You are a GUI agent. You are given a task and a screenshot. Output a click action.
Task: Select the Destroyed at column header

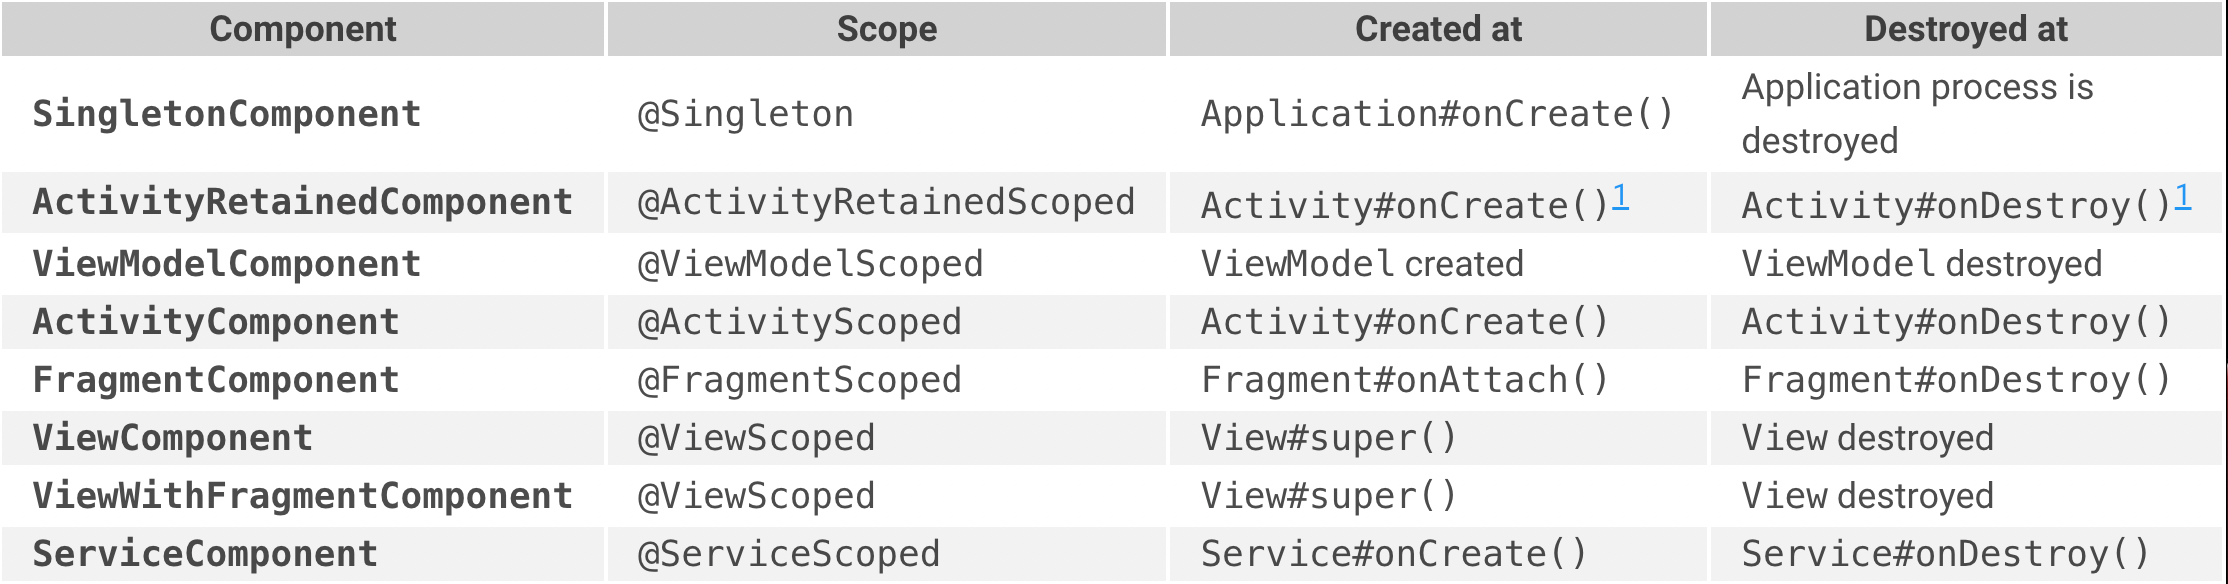click(x=1966, y=29)
